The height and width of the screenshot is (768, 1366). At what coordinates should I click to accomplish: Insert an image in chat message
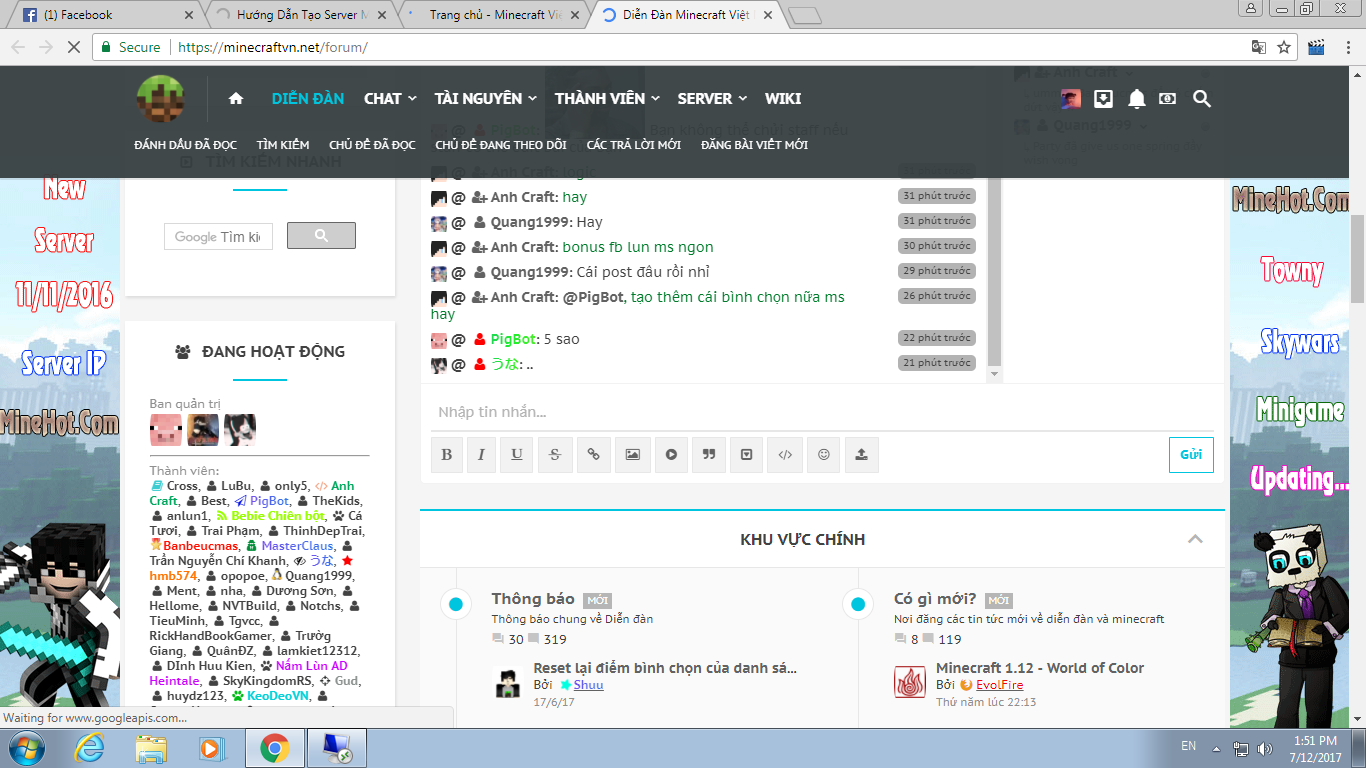632,454
